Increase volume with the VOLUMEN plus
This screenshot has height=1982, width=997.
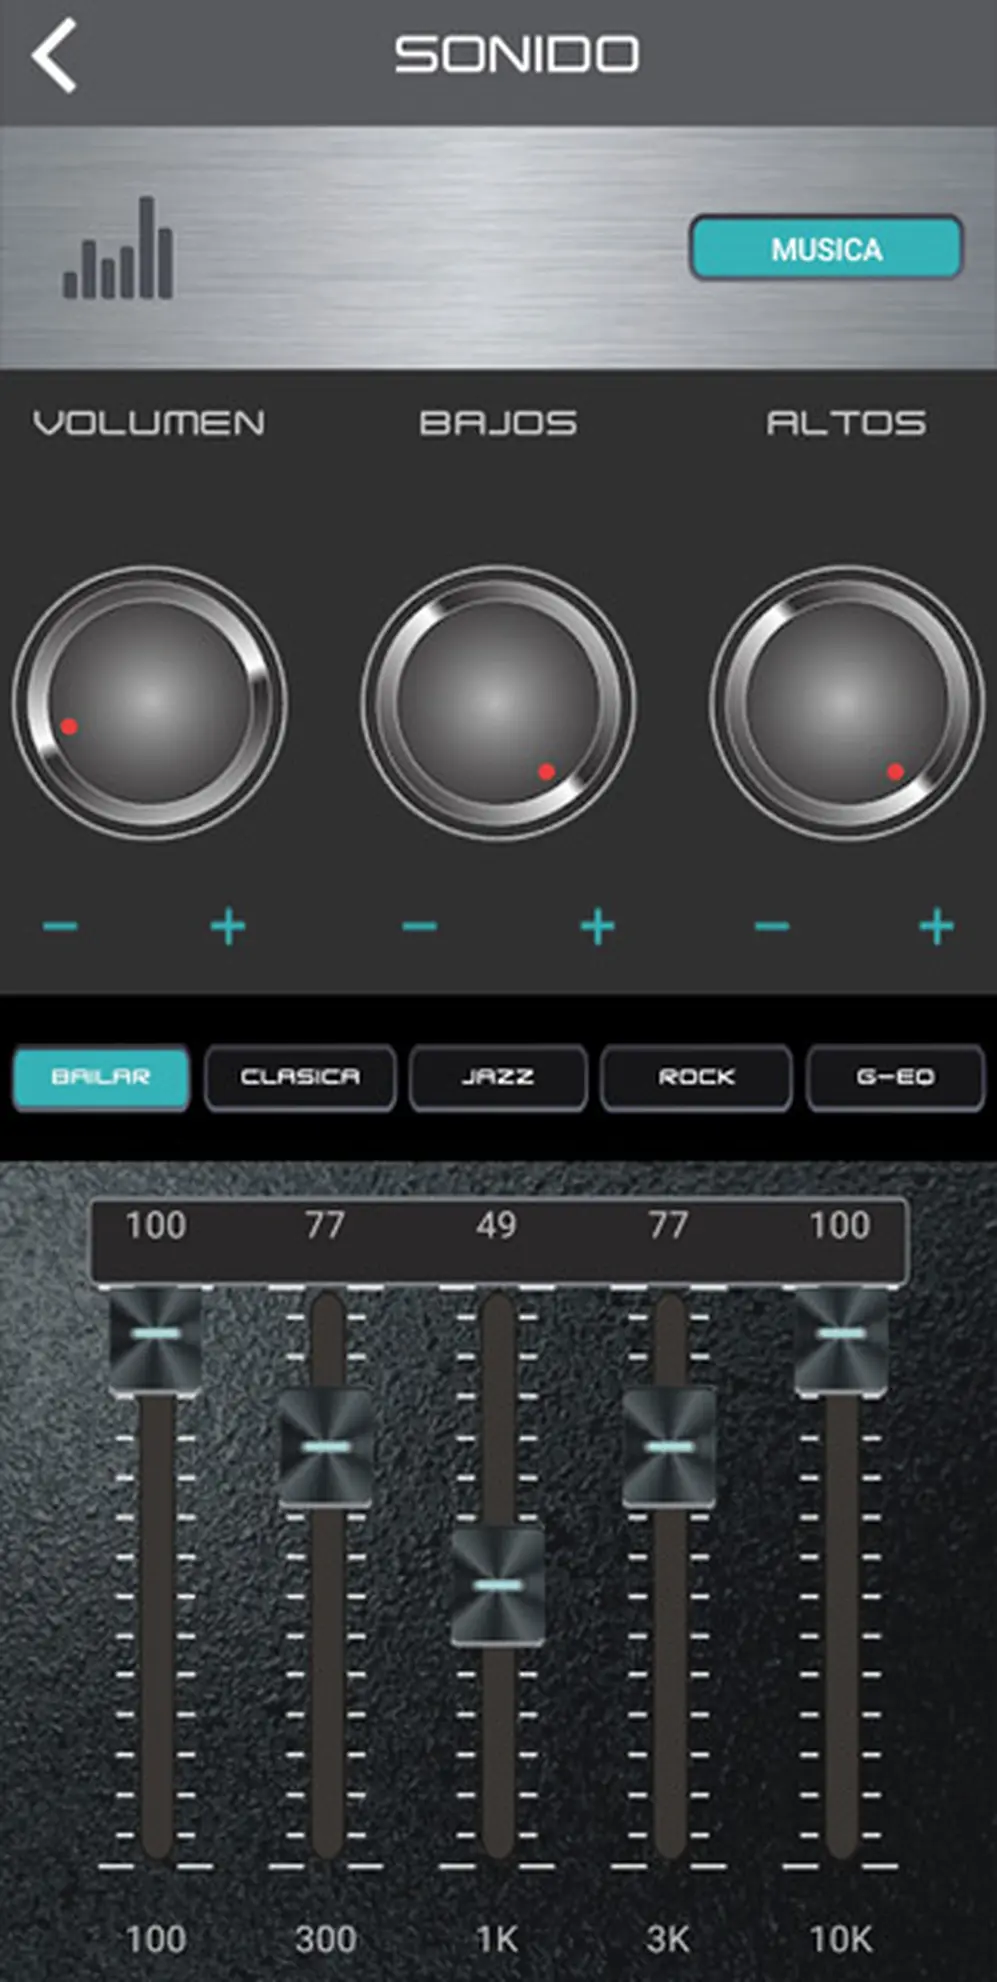pyautogui.click(x=228, y=926)
